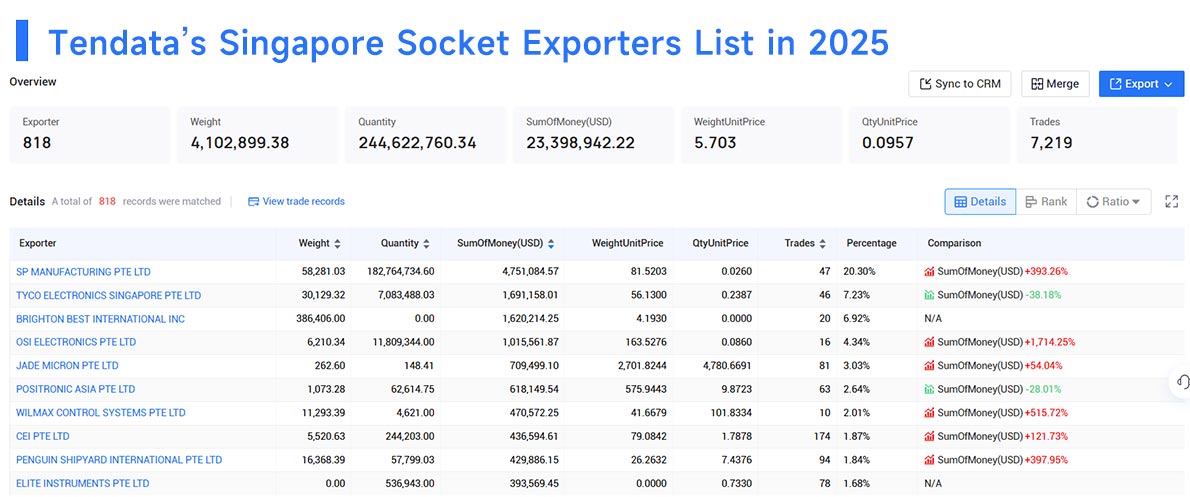Click comparison chart icon for SP MANUFACTURING

929,272
